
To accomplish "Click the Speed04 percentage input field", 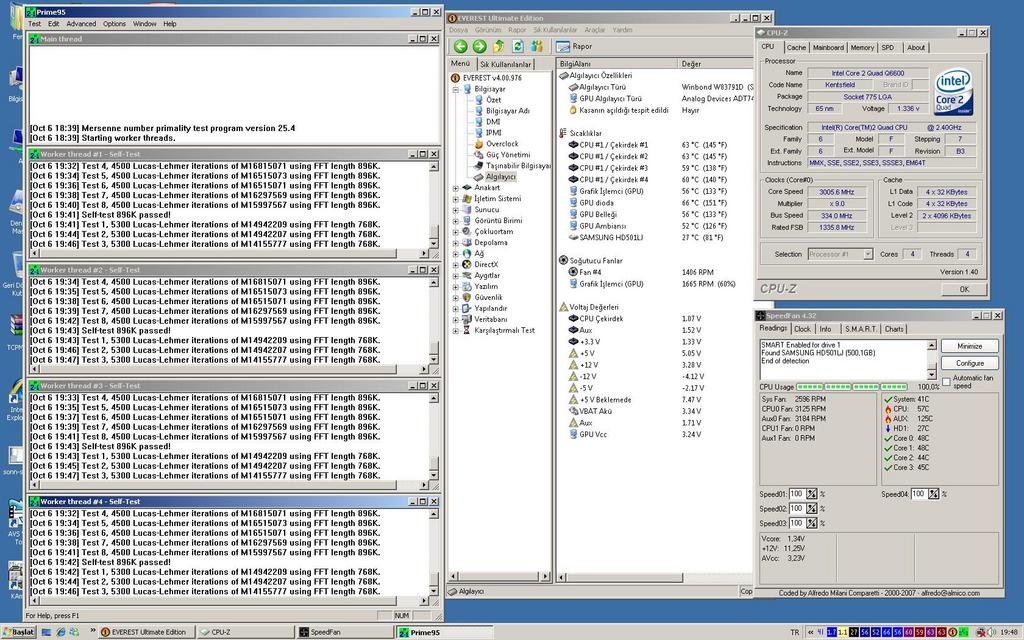I will pos(919,494).
